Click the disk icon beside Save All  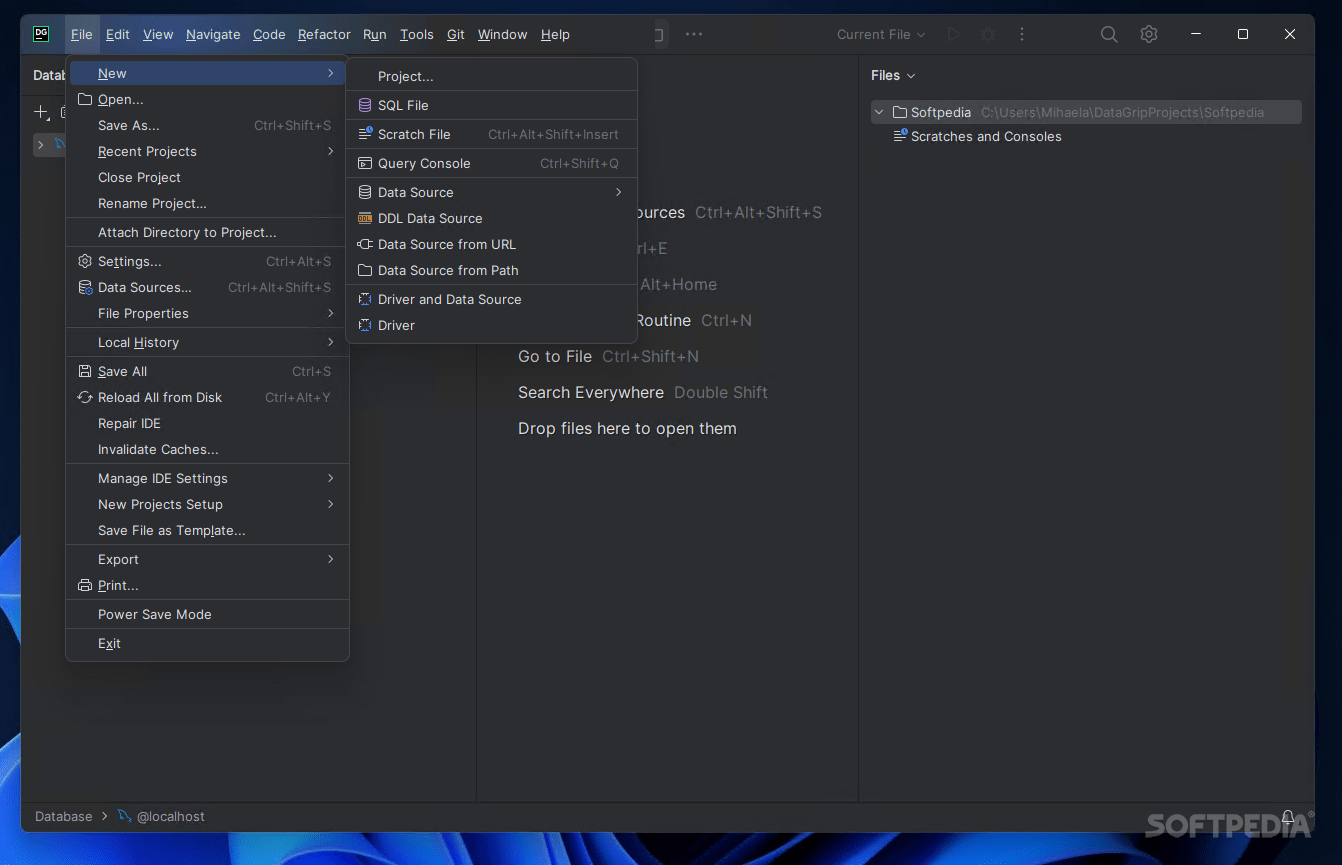click(85, 371)
